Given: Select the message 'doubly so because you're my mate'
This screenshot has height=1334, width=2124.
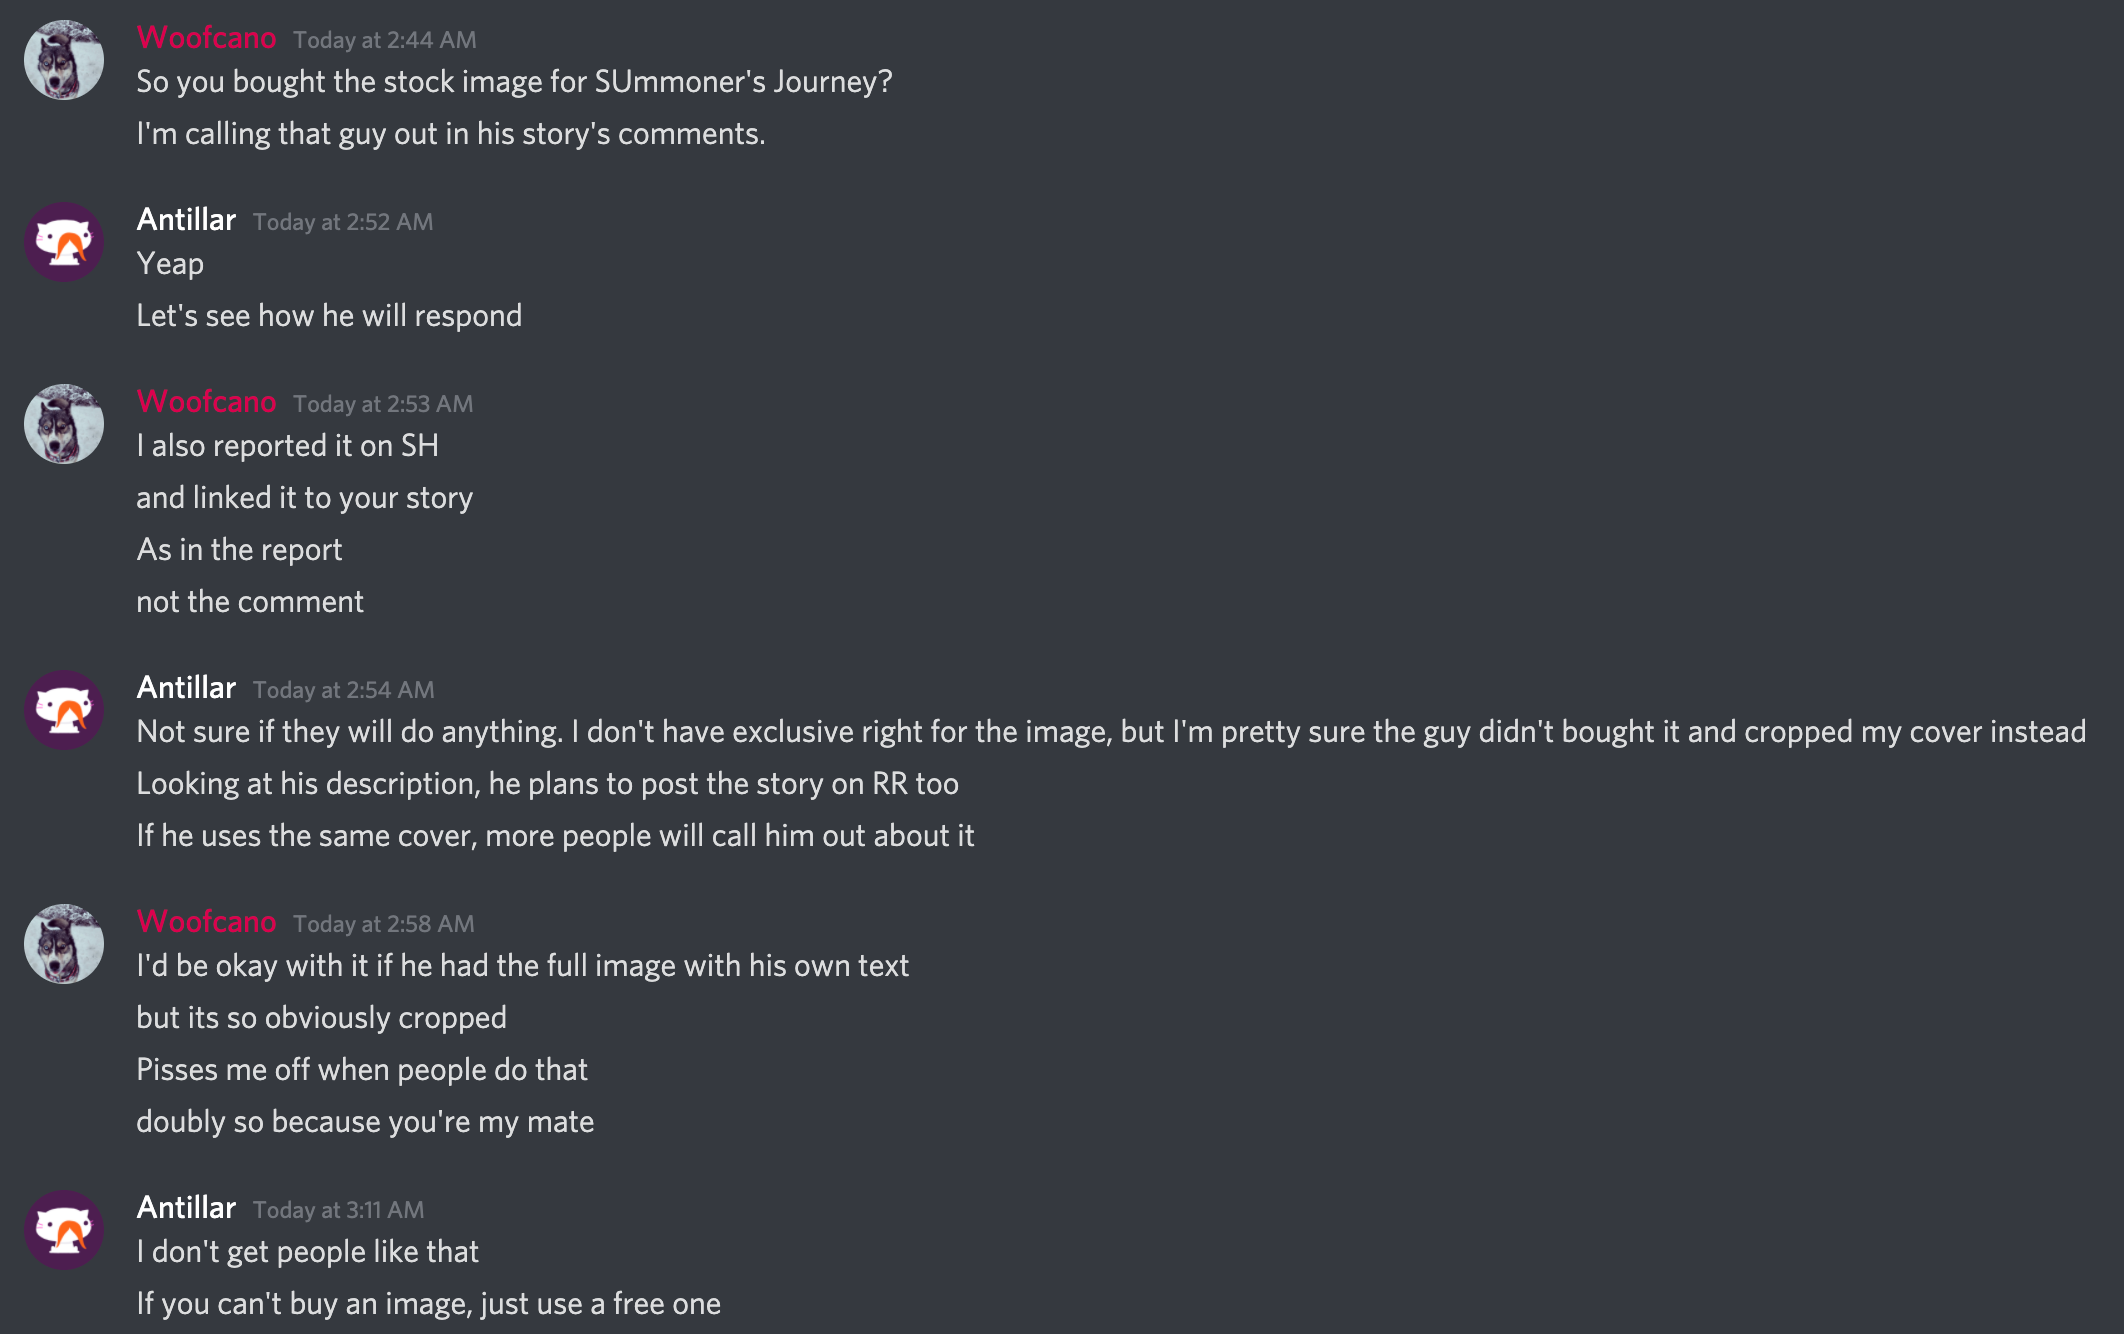Looking at the screenshot, I should coord(365,1121).
